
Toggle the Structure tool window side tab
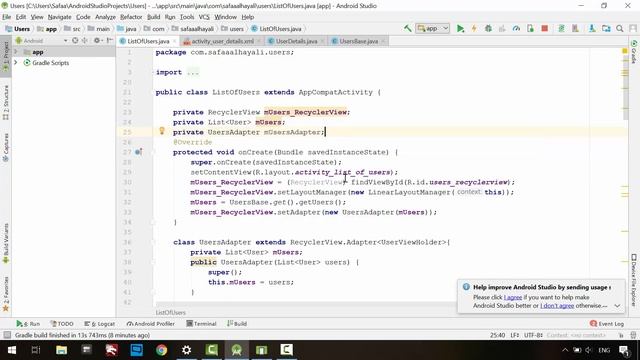(x=6, y=102)
